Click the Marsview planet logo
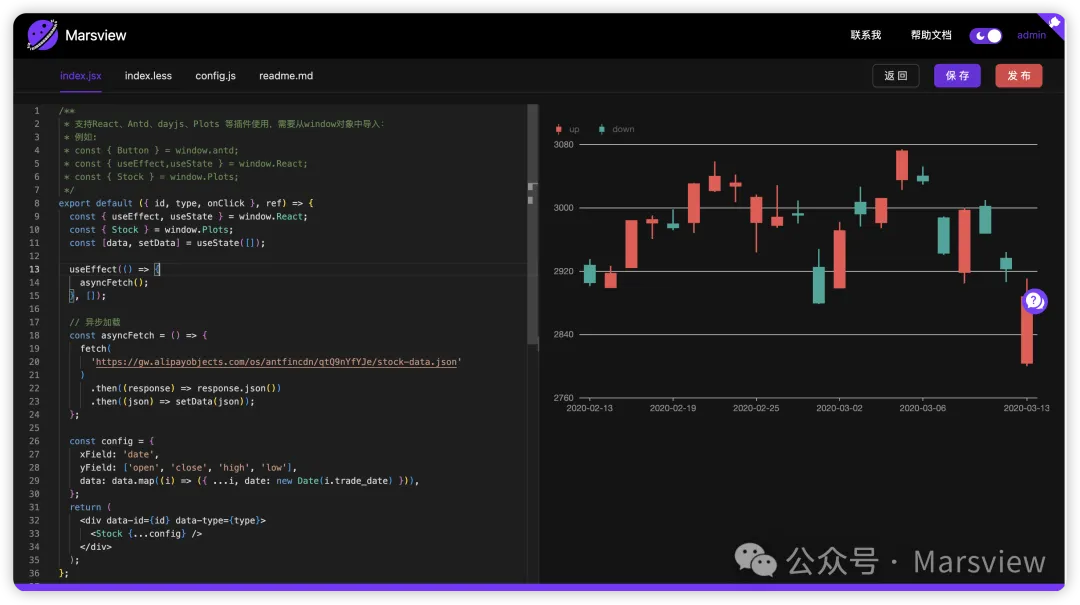1080x605 pixels. coord(42,35)
